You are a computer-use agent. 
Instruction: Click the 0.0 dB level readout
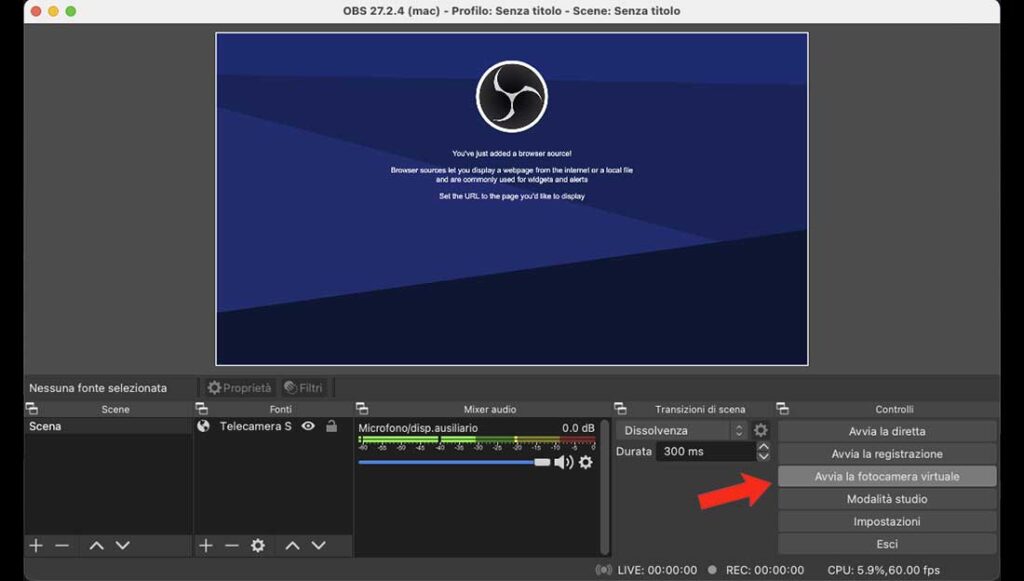tap(578, 428)
